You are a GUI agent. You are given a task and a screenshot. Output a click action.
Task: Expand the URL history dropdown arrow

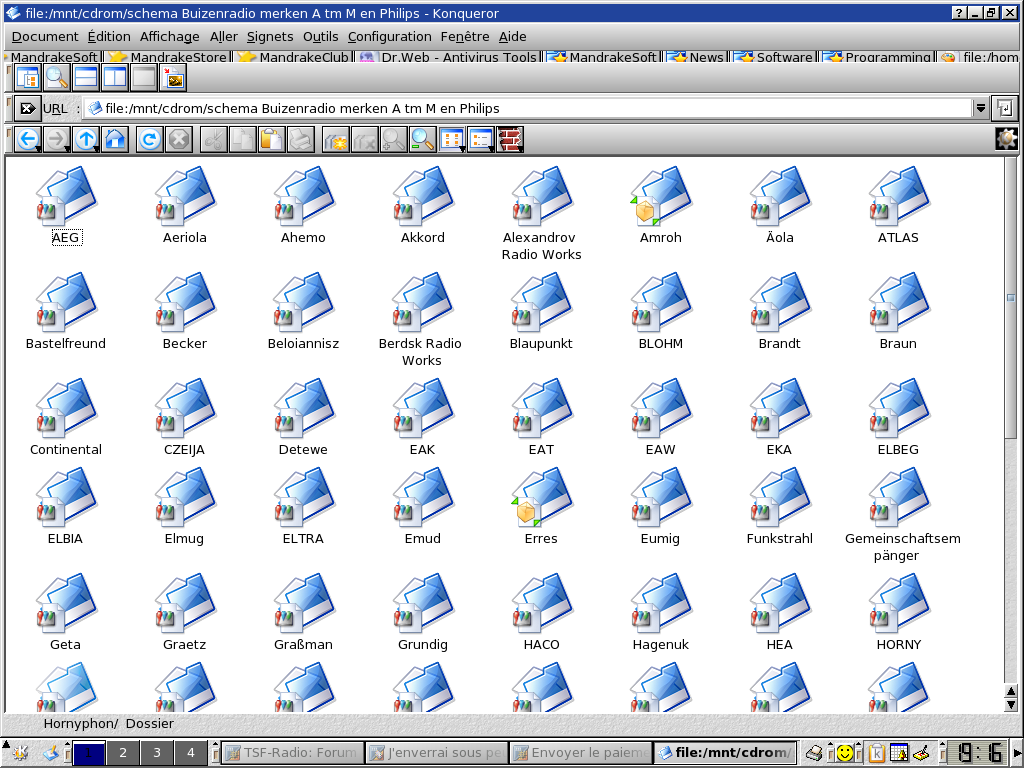click(x=980, y=108)
